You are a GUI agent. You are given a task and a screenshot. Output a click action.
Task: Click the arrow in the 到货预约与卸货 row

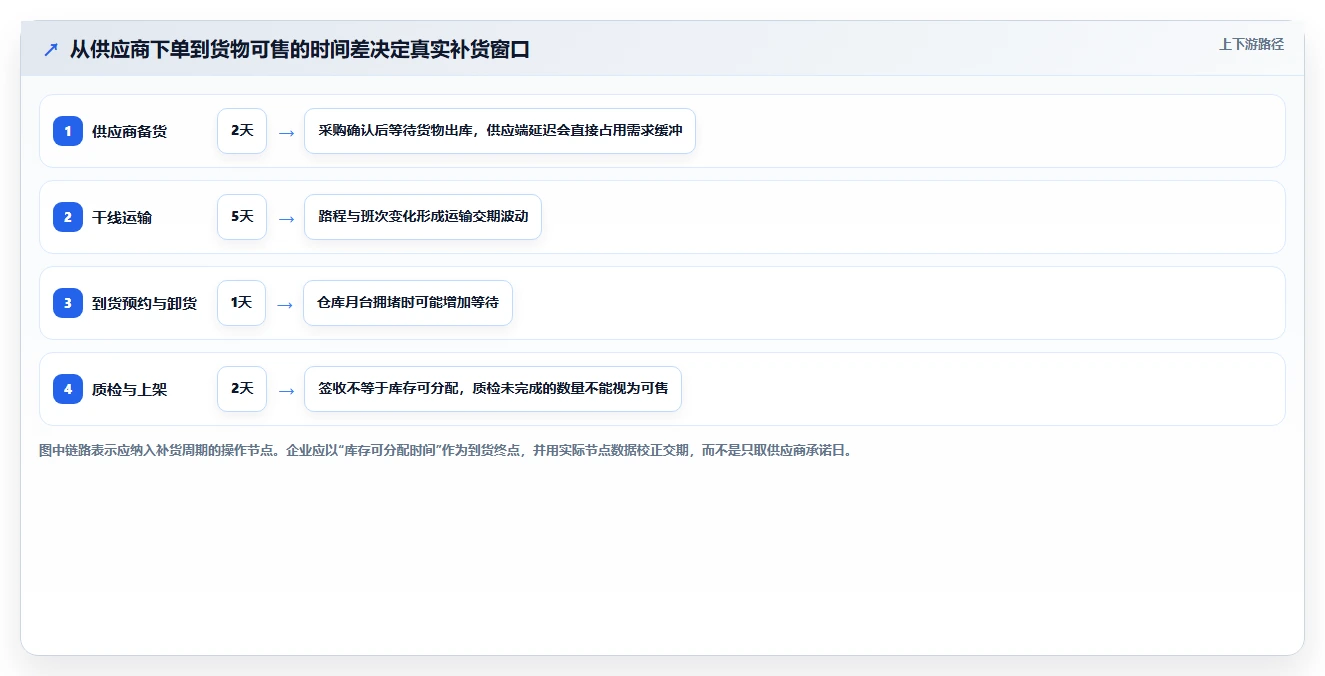(285, 304)
